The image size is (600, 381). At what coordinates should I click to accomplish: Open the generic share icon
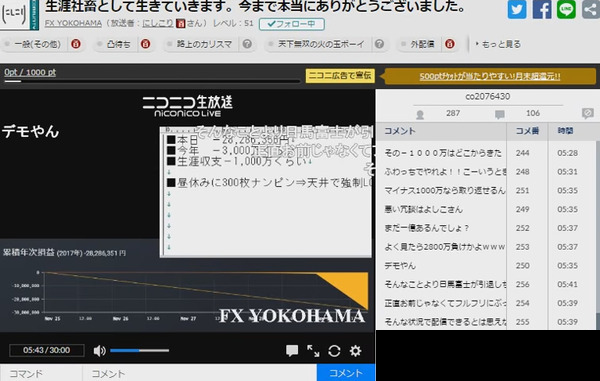point(591,9)
